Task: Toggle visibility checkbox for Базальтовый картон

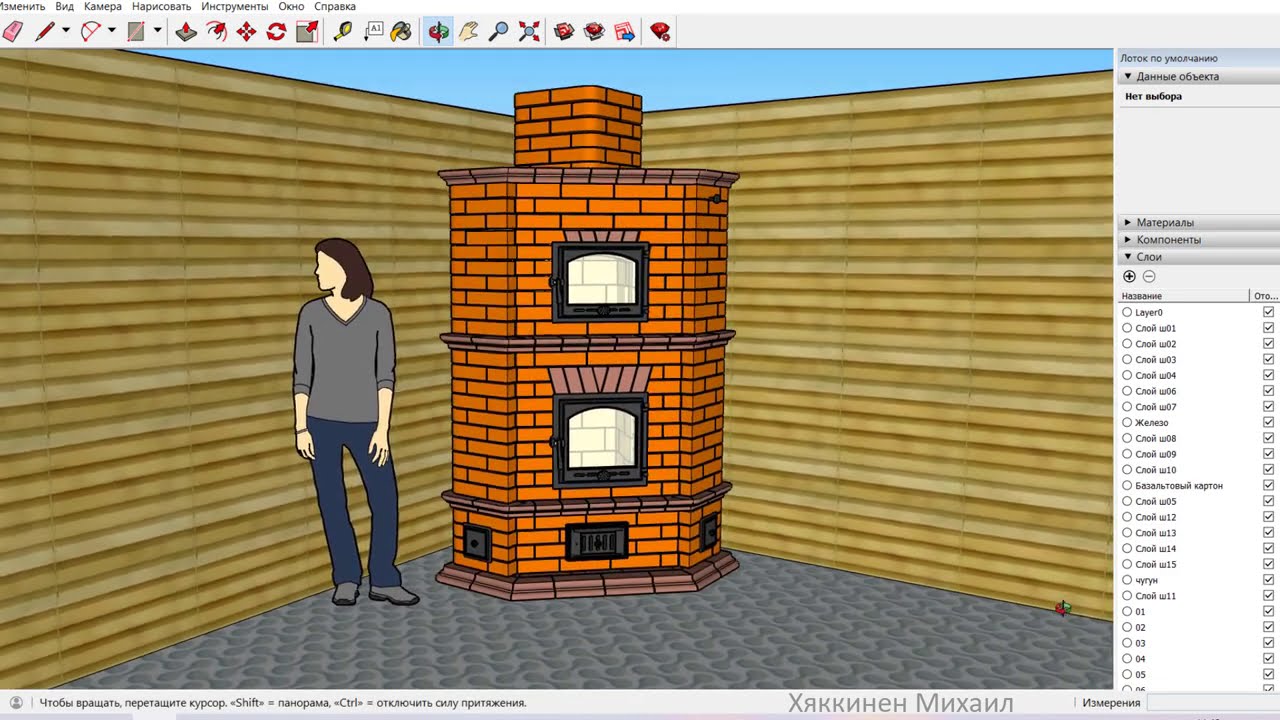Action: pos(1268,485)
